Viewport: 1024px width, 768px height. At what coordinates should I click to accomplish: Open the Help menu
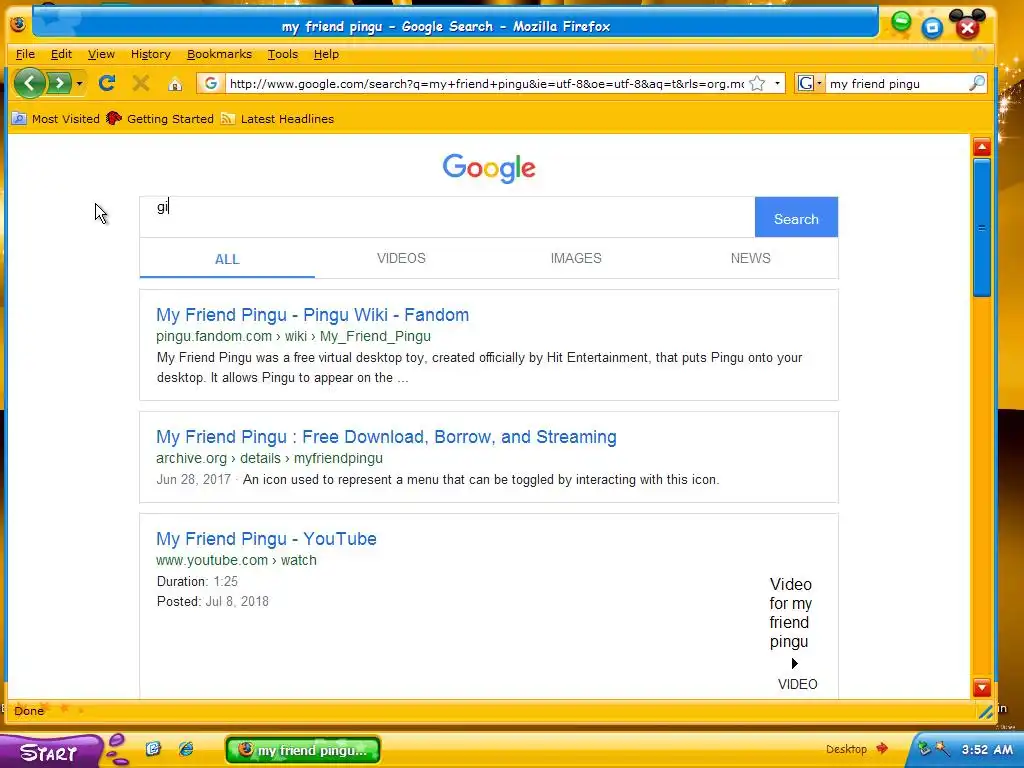tap(326, 54)
